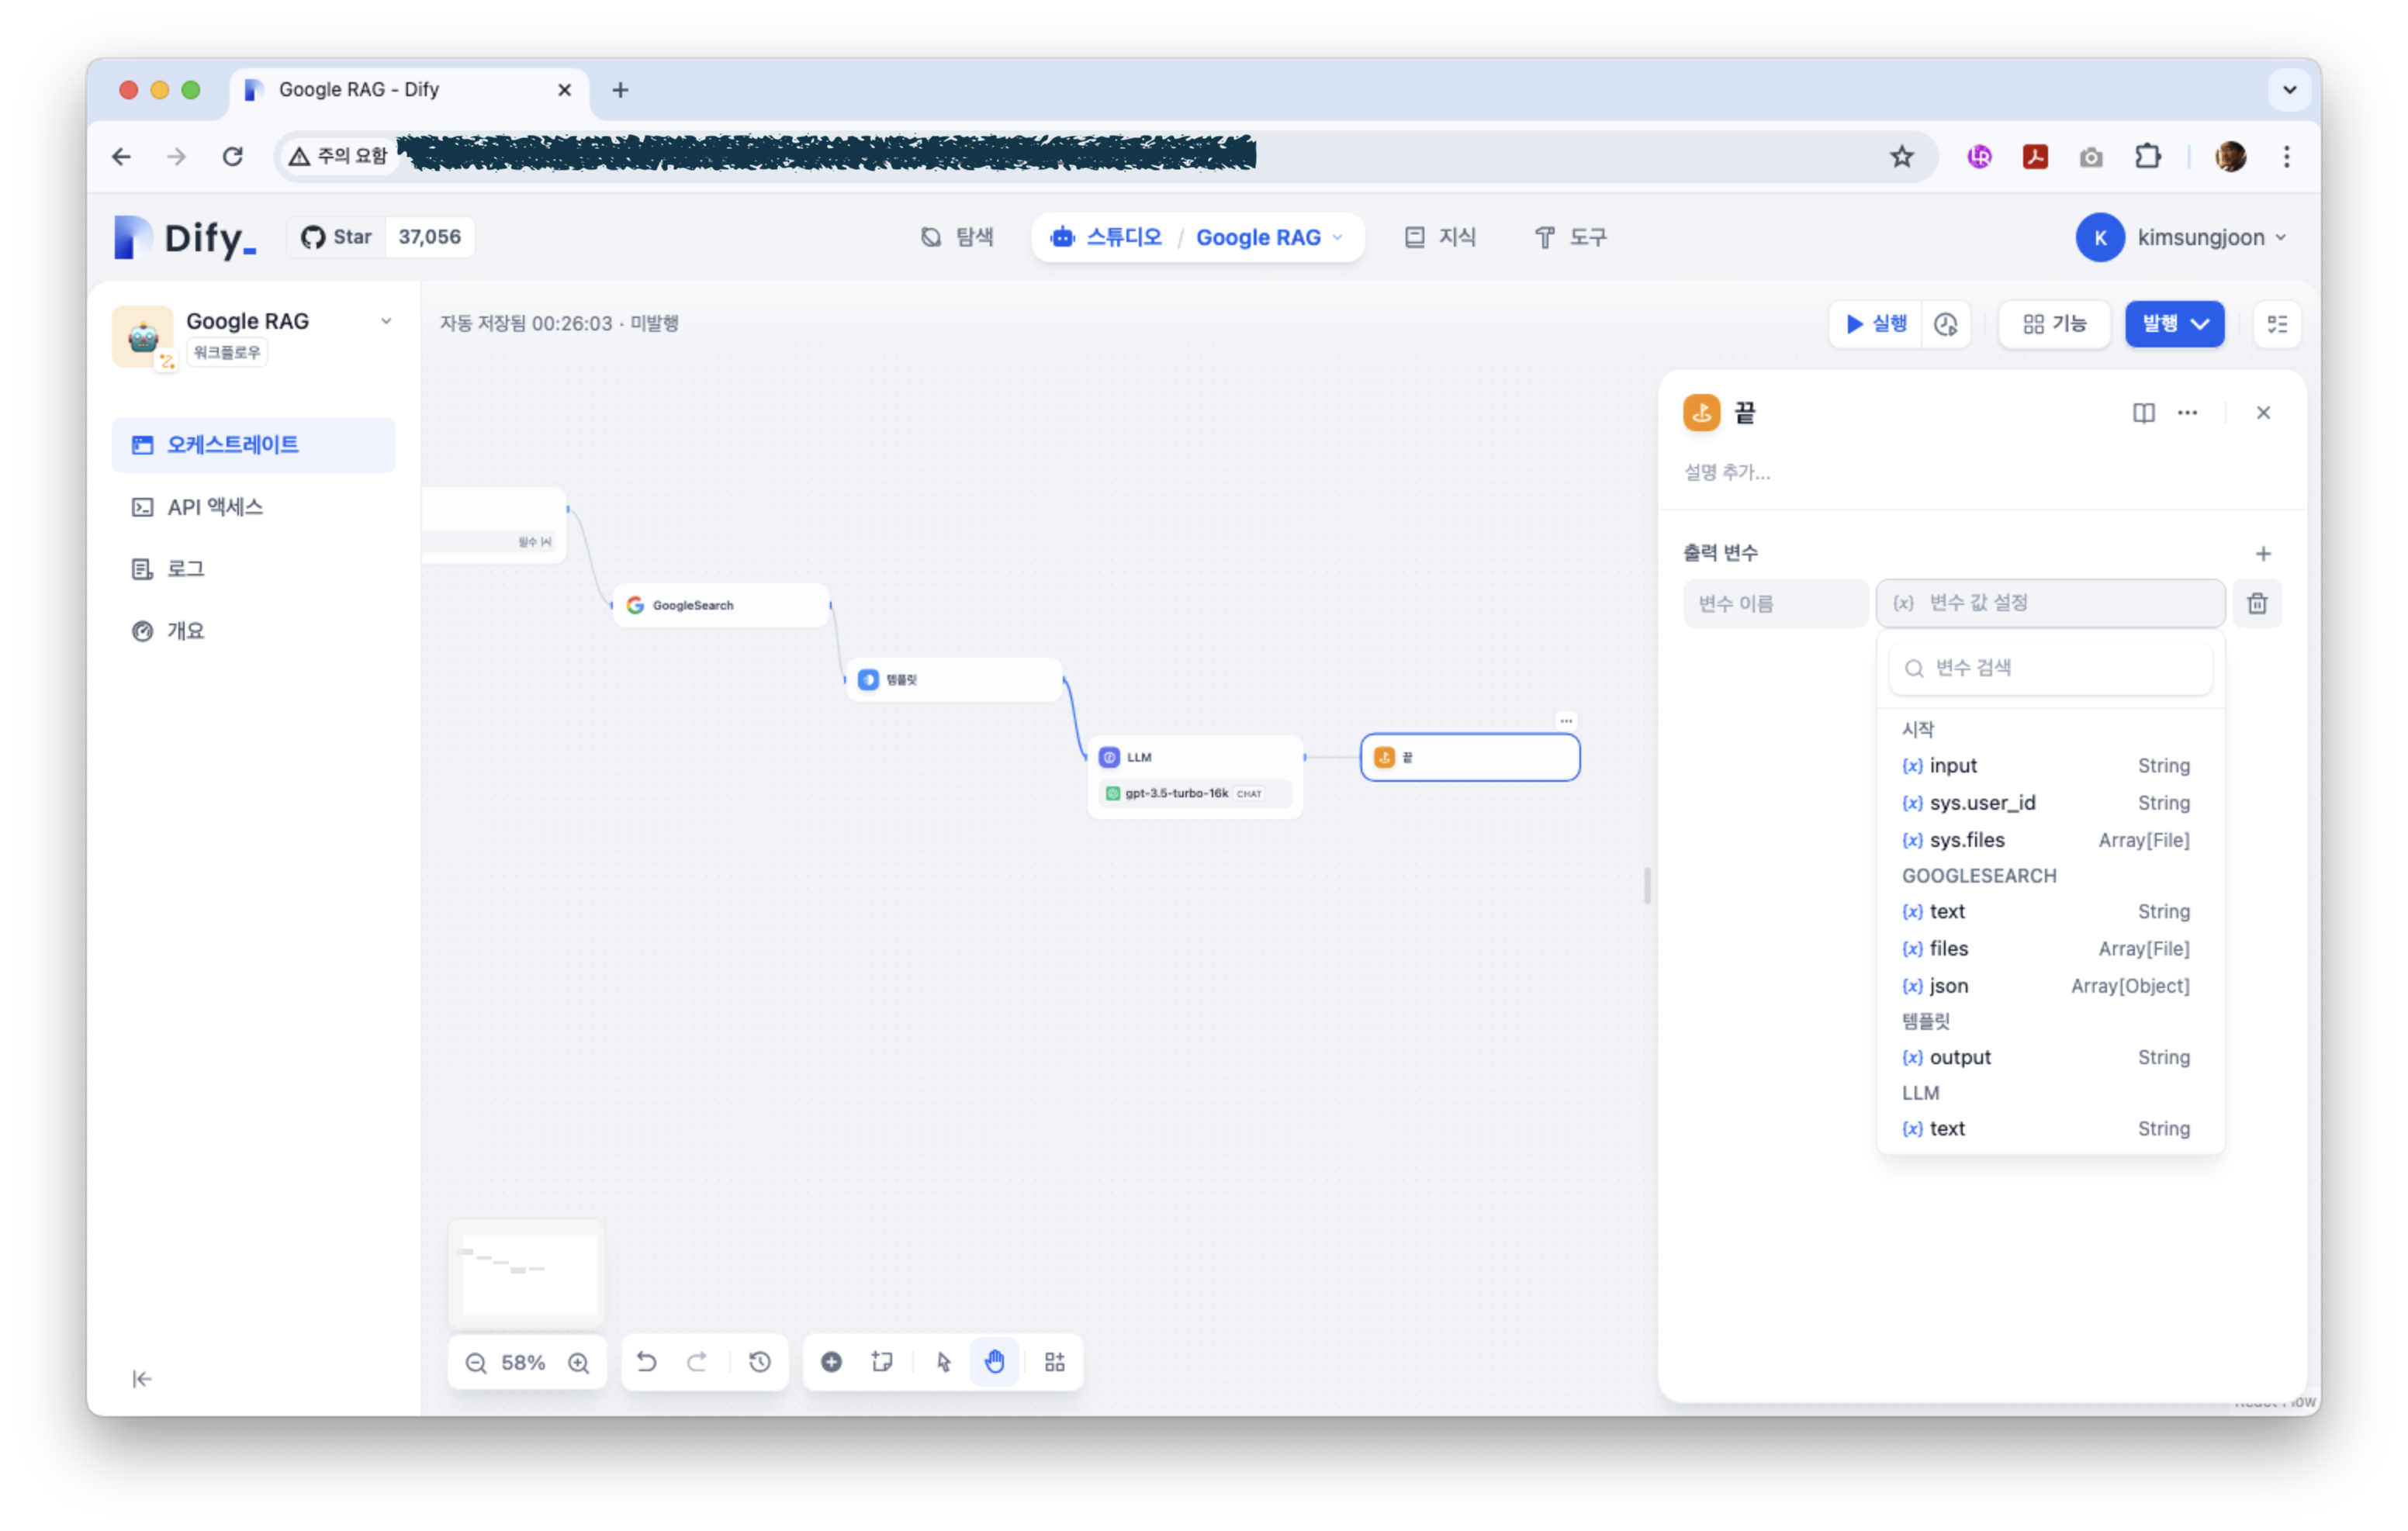Auto-organize nodes with layout icon
This screenshot has height=1531, width=2408.
(1055, 1361)
